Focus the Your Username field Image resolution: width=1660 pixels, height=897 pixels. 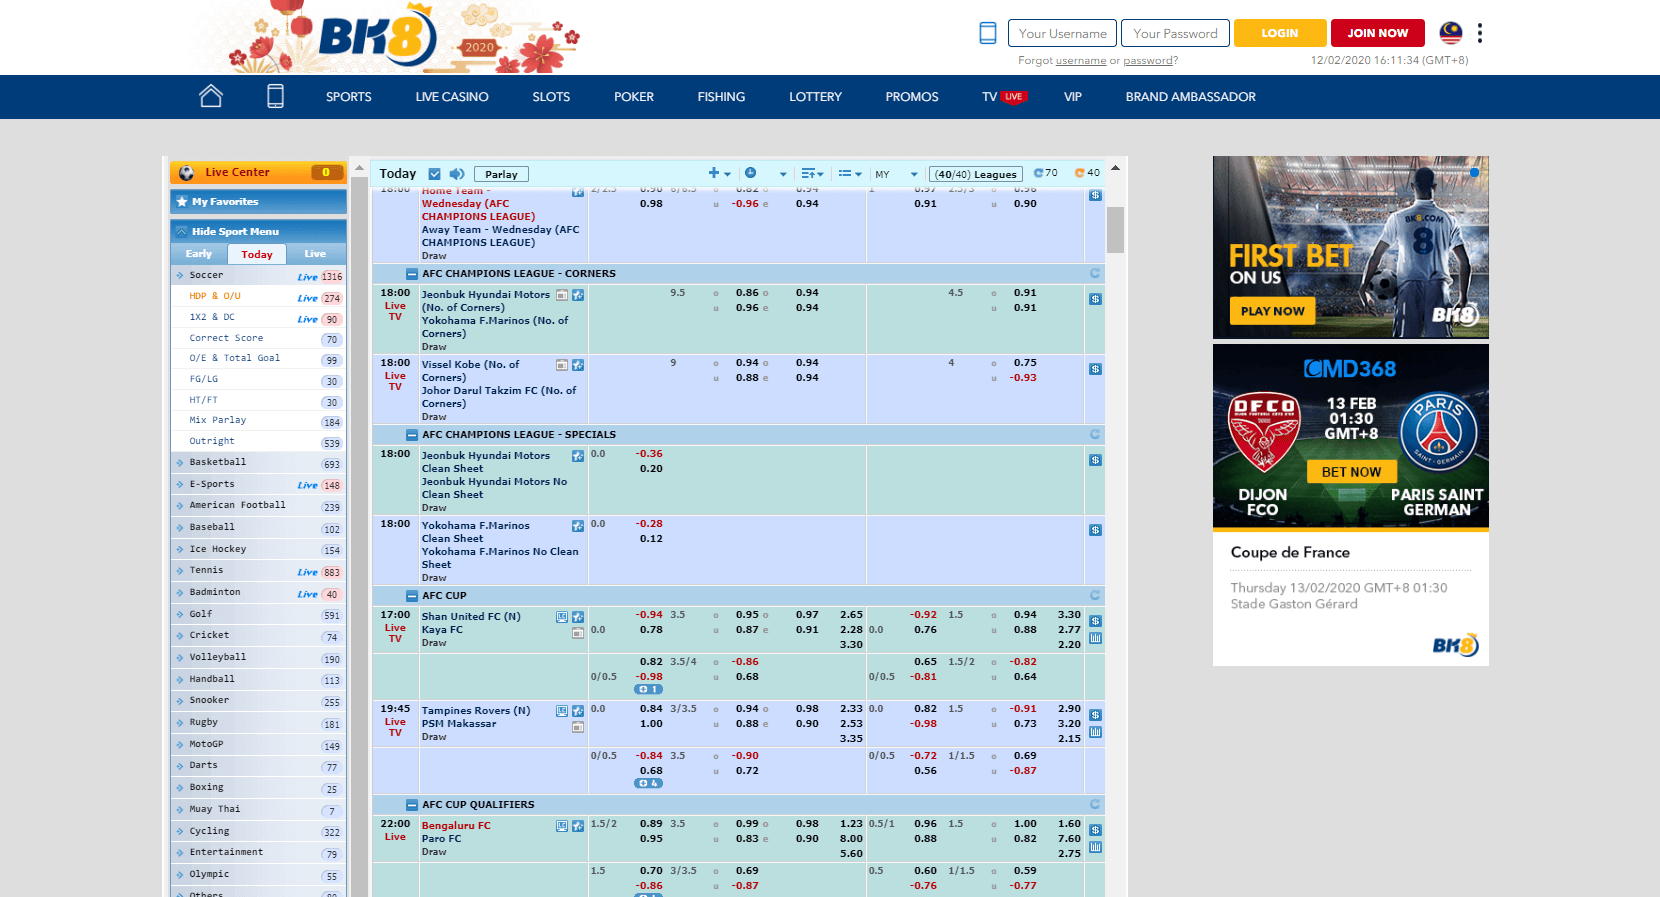[1062, 33]
